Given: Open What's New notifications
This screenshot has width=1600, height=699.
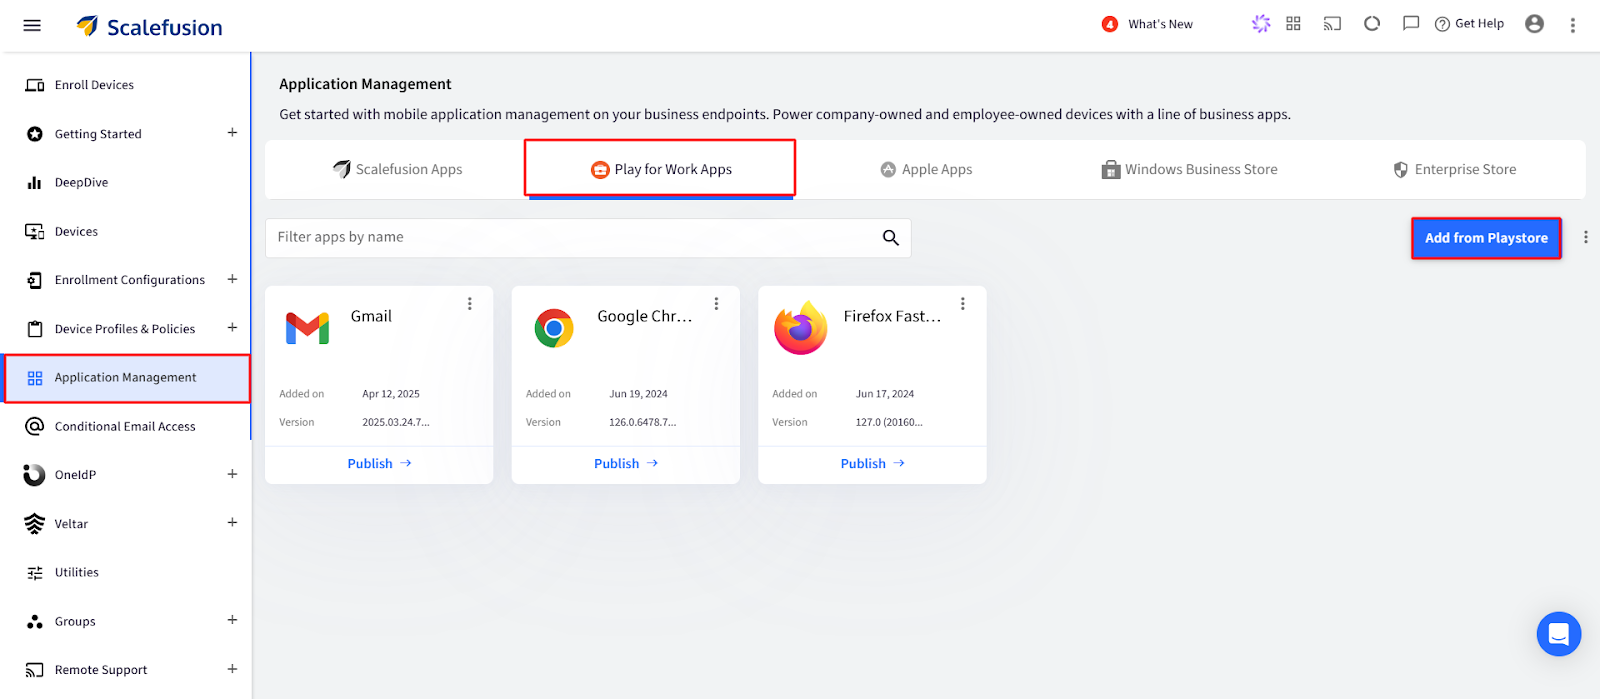Looking at the screenshot, I should point(1148,24).
